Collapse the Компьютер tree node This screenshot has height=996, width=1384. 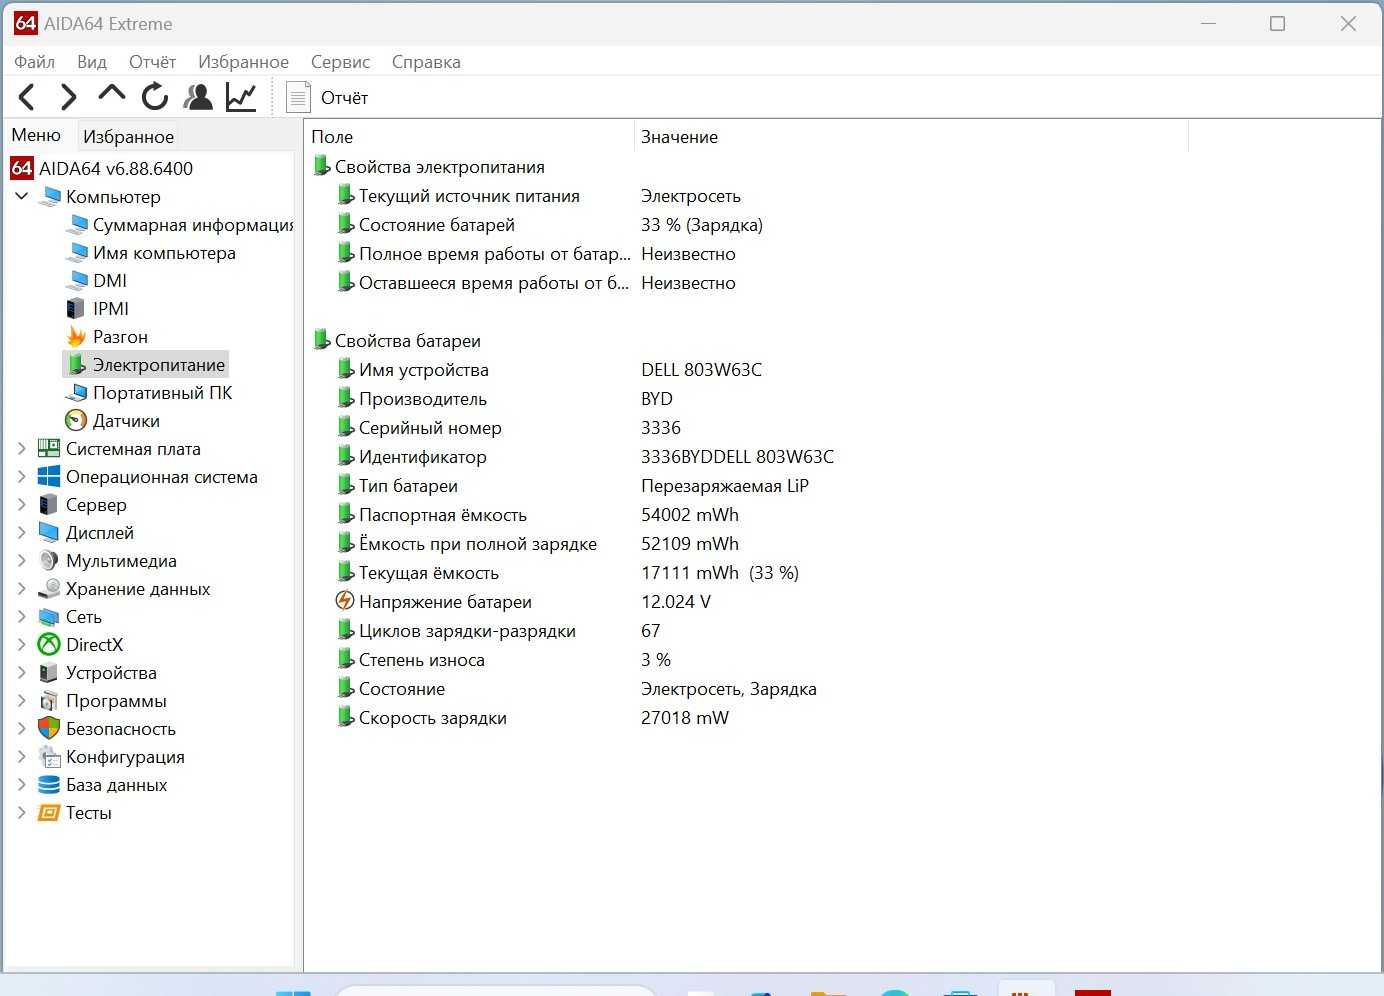[x=22, y=196]
